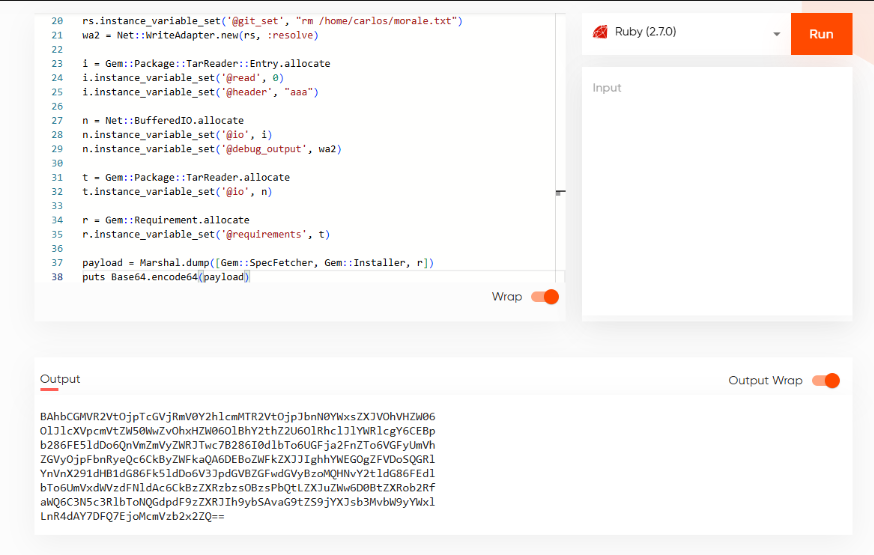
Task: Click the orange Run button
Action: coord(821,34)
